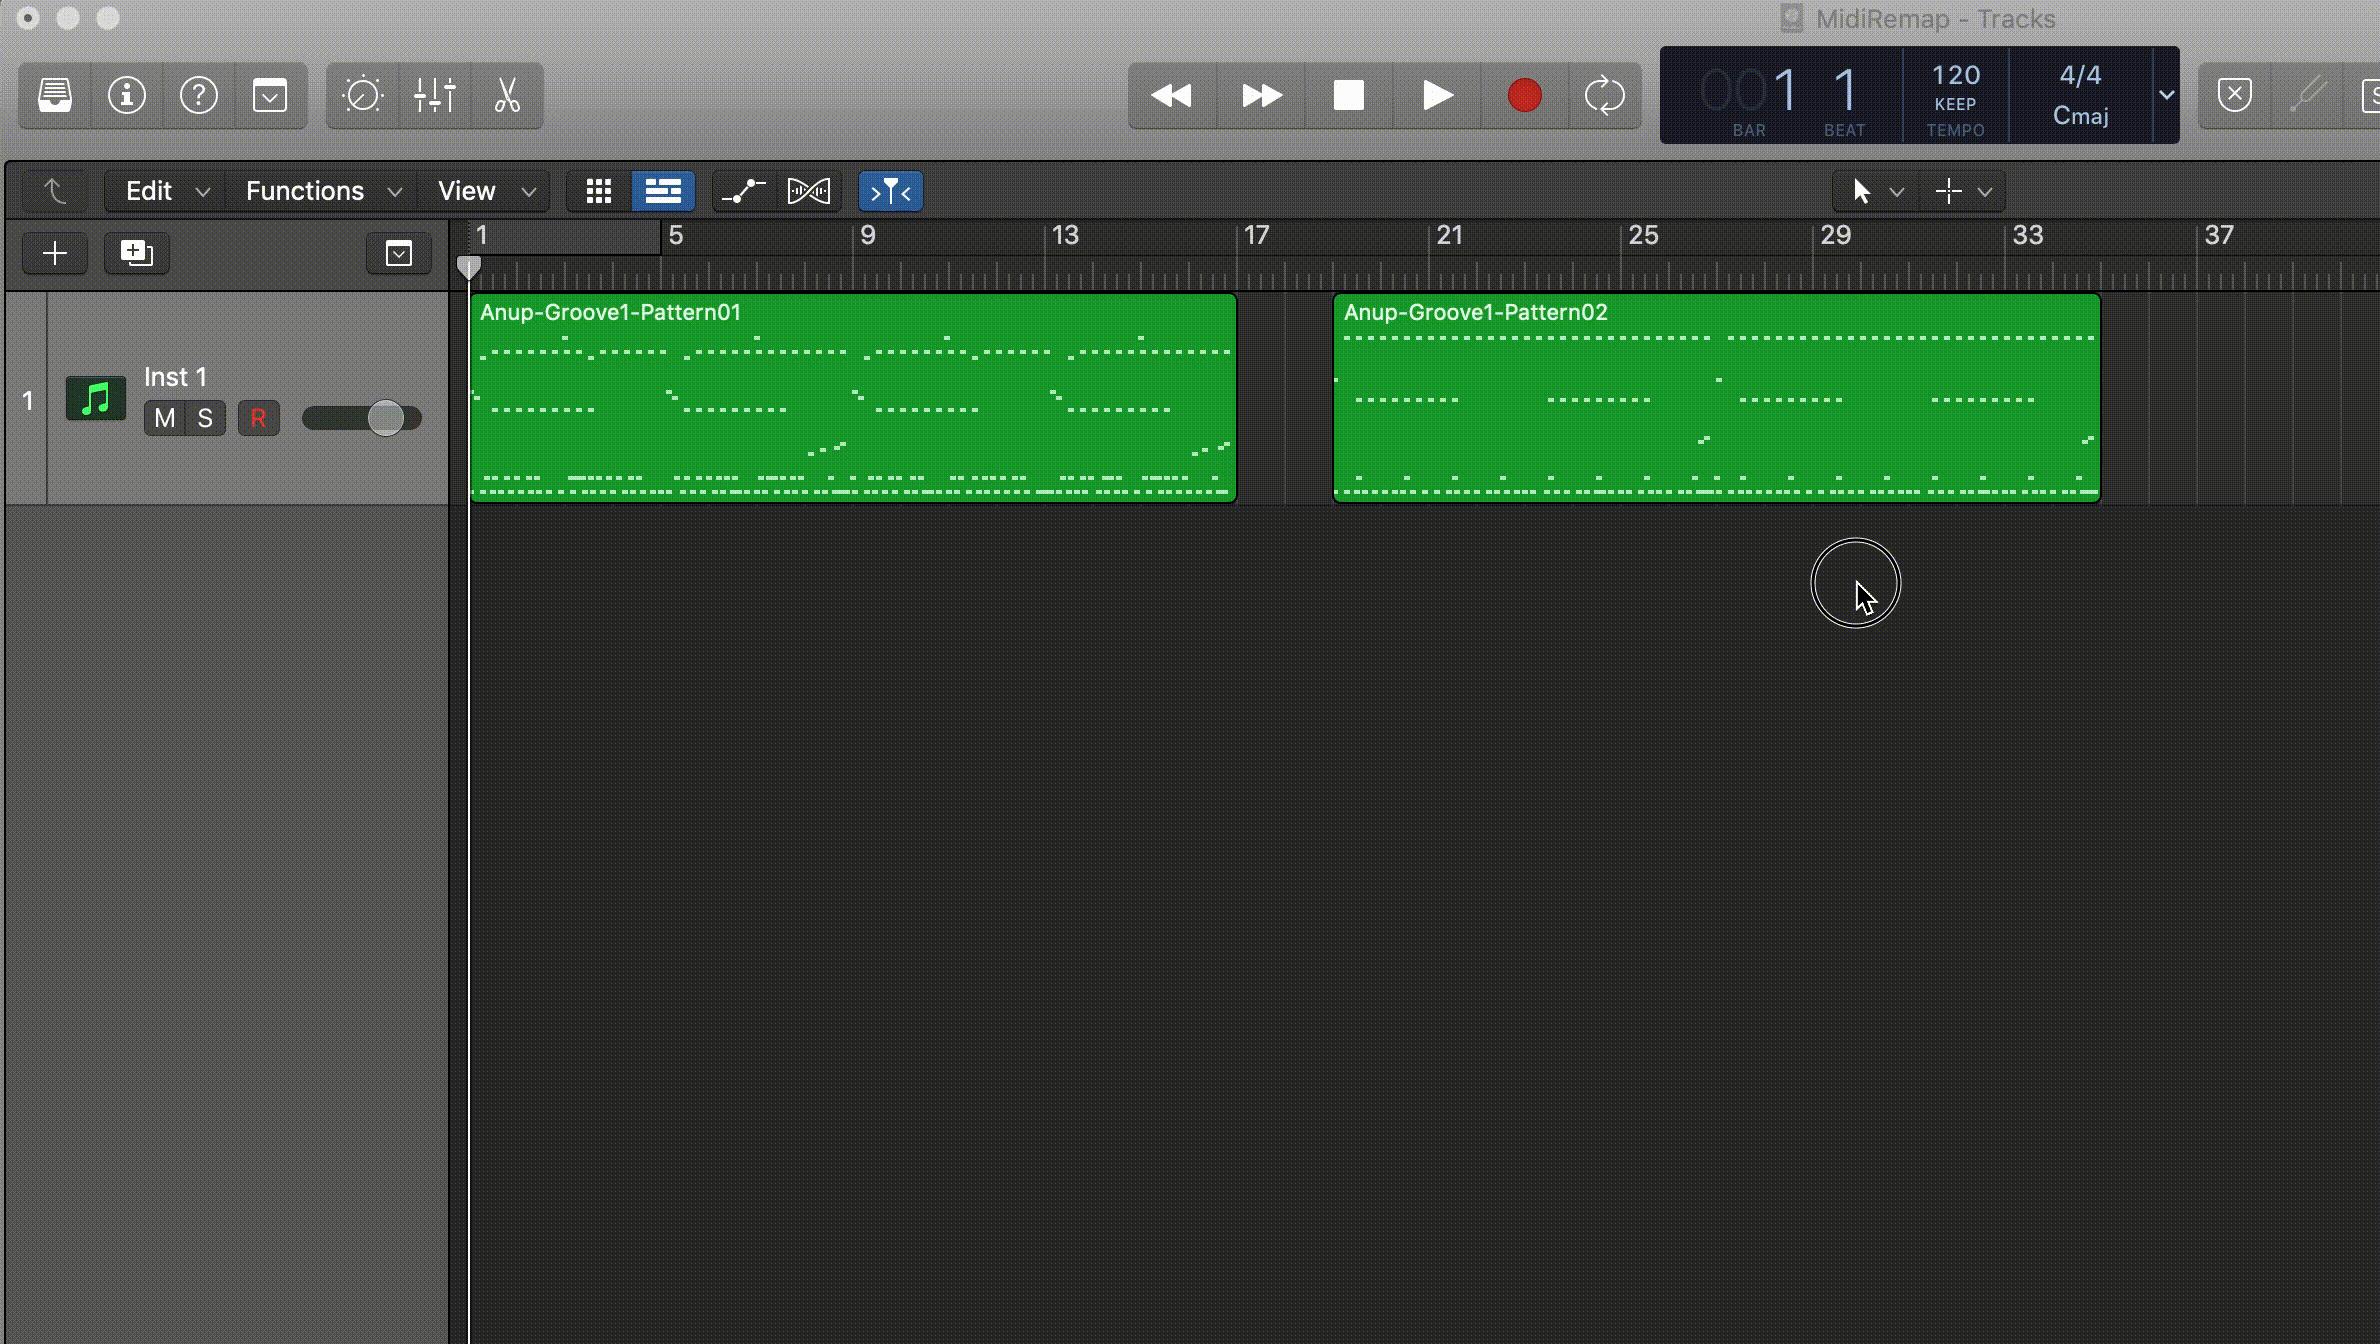
Task: Open LCD display mode dropdown arrow
Action: click(x=2166, y=95)
